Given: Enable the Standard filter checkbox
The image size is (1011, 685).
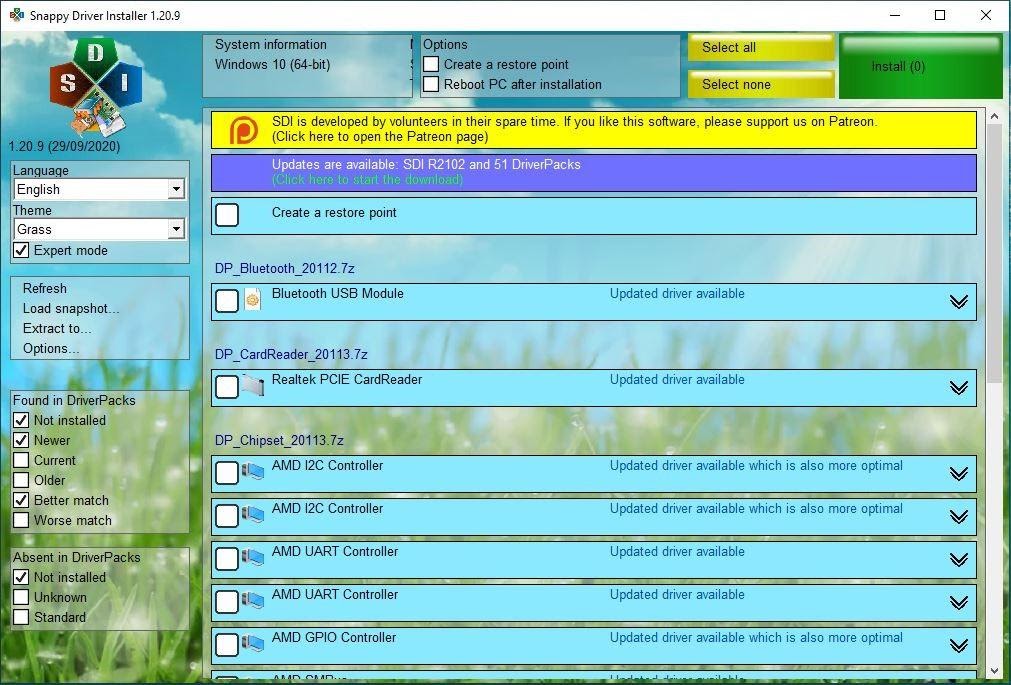Looking at the screenshot, I should (x=21, y=617).
